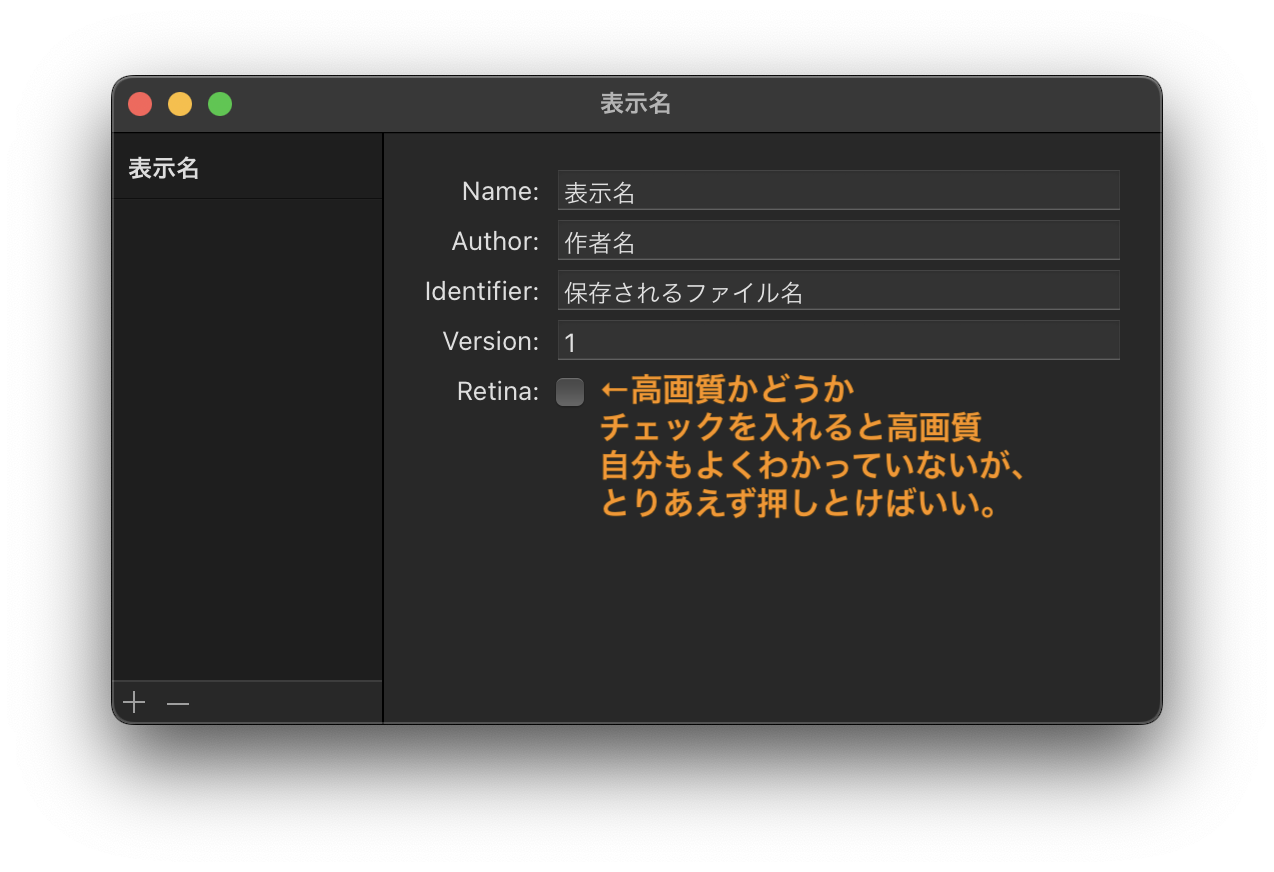Remove the selected entry using the − button
1274x872 pixels.
coord(178,703)
